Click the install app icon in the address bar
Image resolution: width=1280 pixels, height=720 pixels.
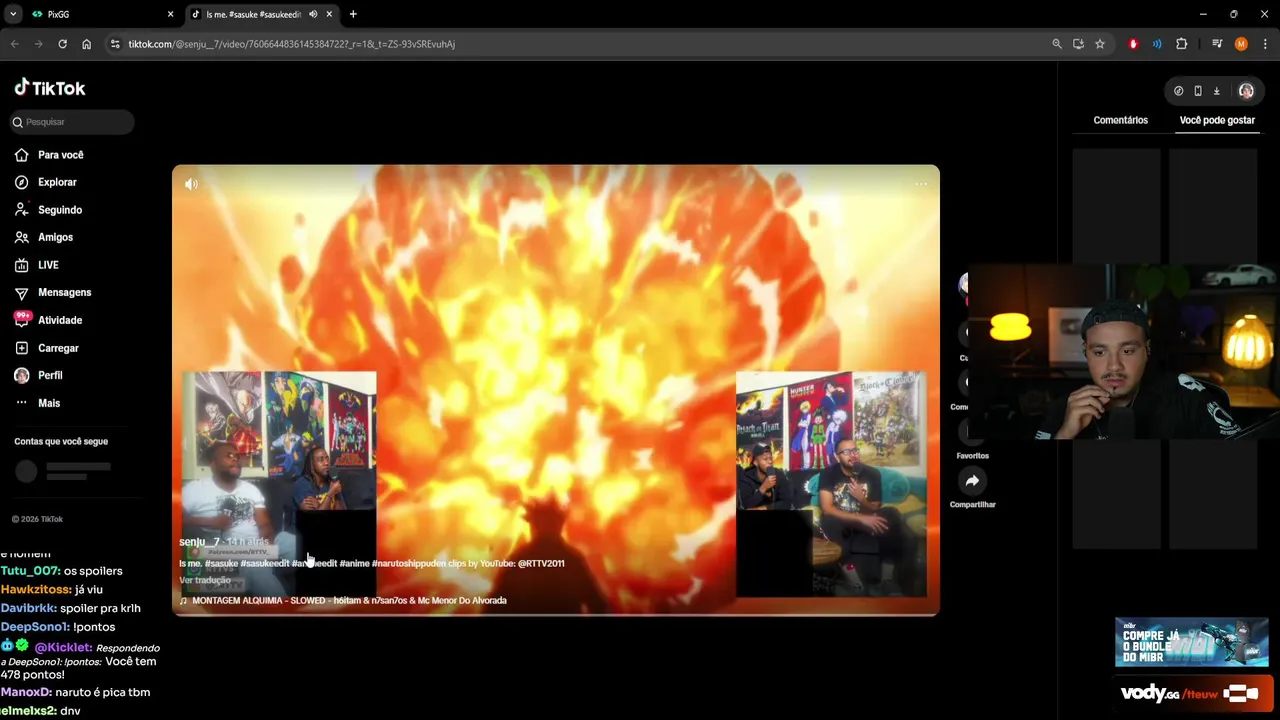coord(1078,44)
